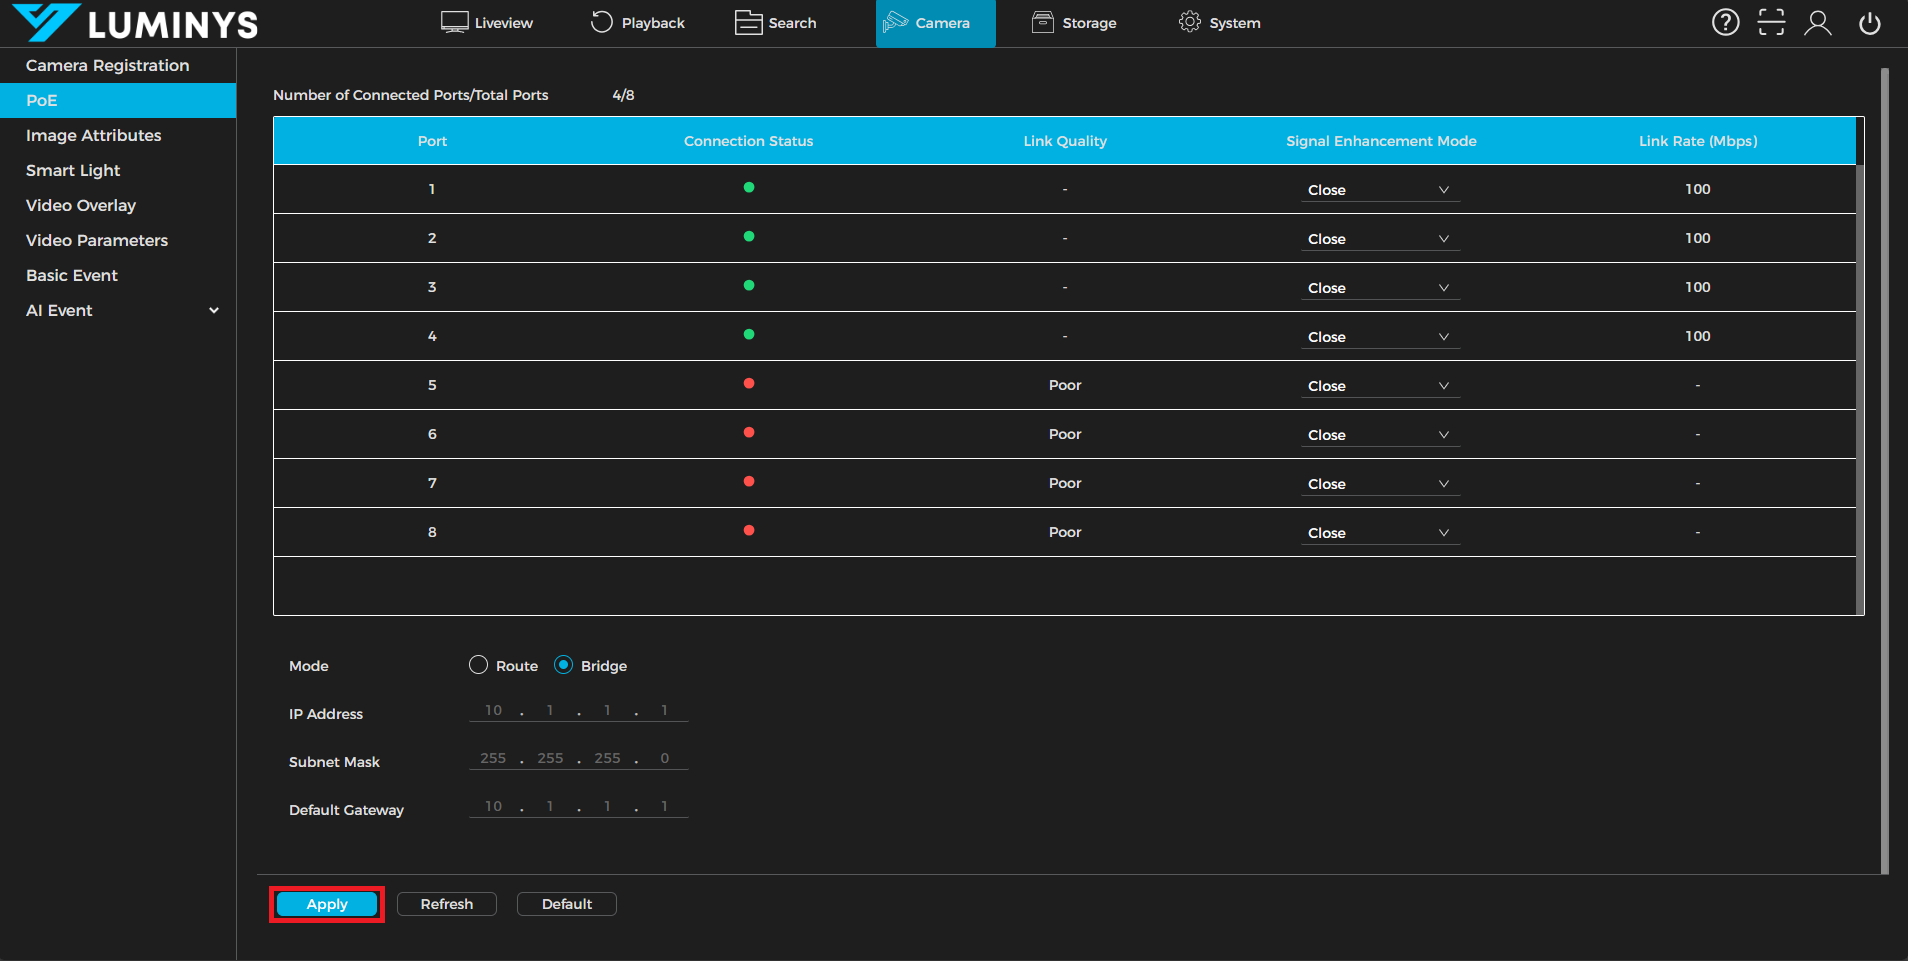Click the help question mark icon
1908x961 pixels.
pos(1725,22)
